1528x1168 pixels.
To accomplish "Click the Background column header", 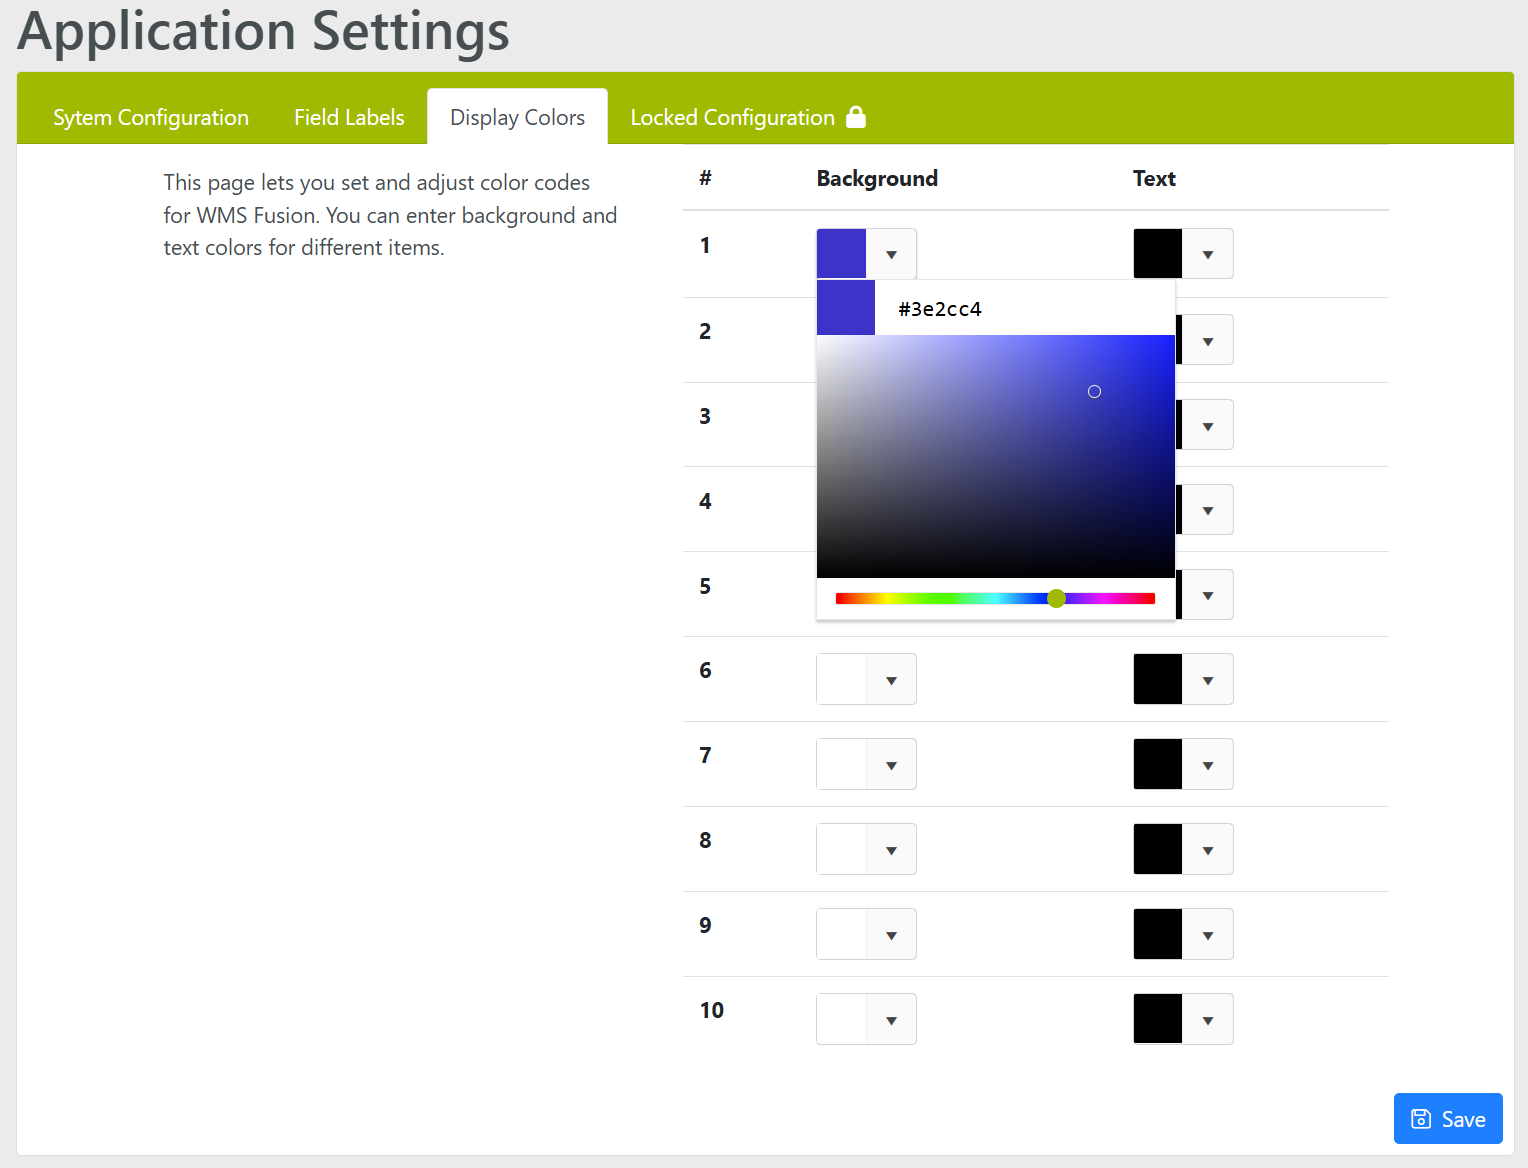I will (x=877, y=178).
